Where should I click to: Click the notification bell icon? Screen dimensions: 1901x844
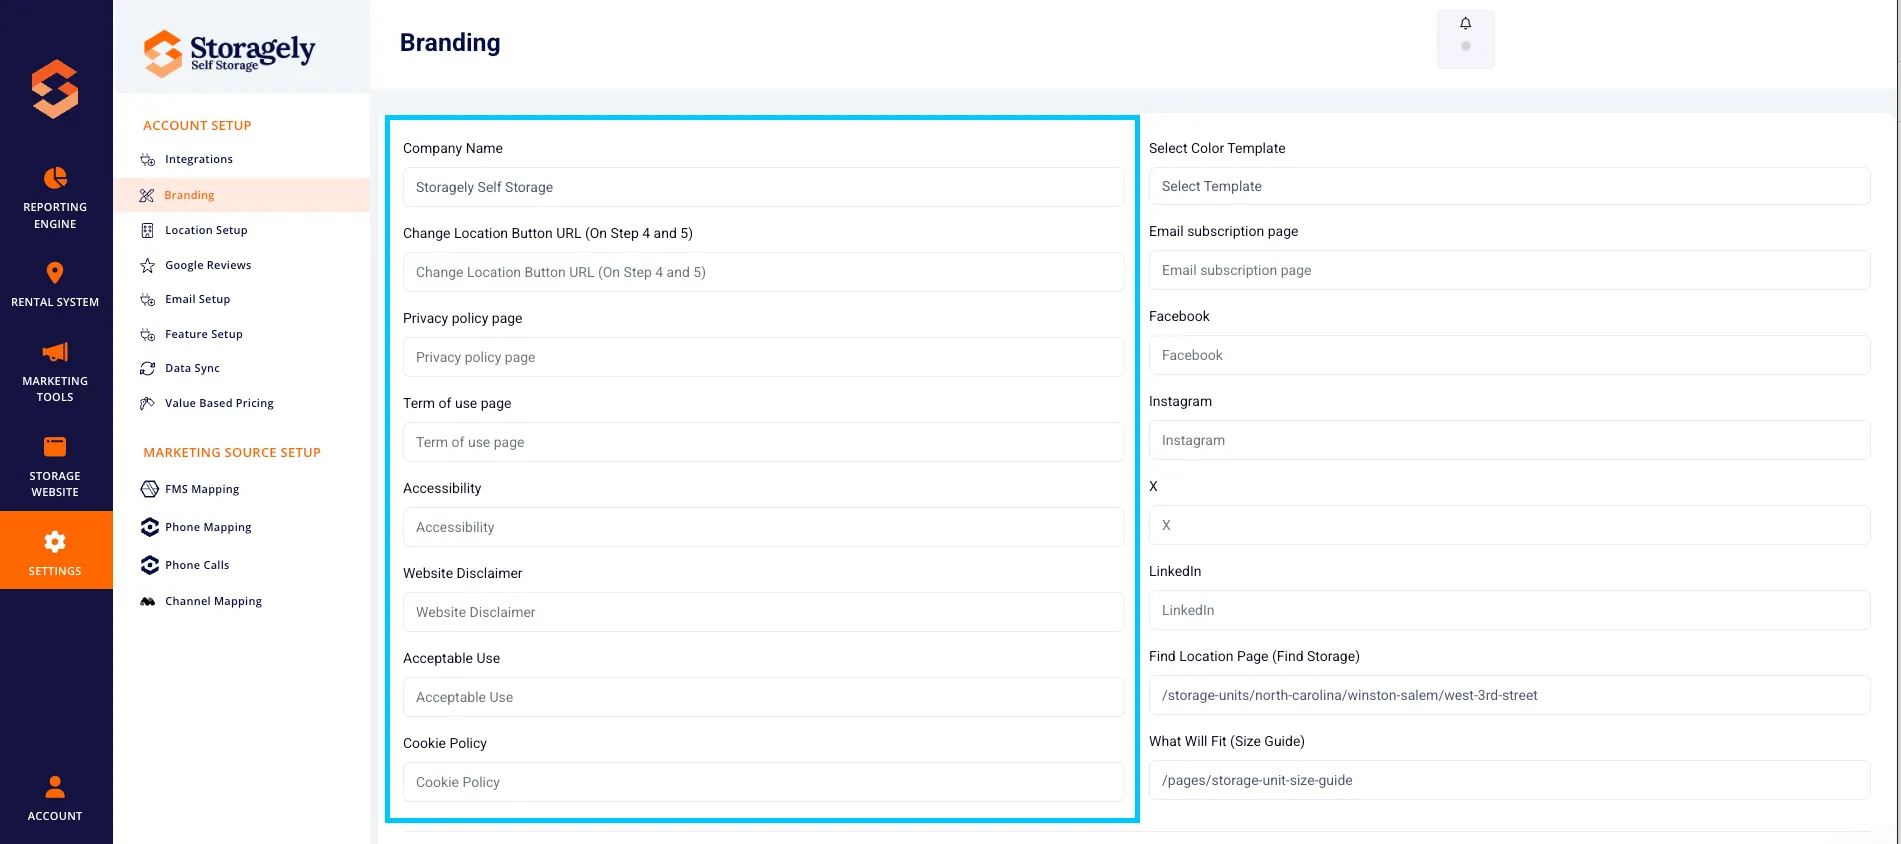tap(1466, 24)
